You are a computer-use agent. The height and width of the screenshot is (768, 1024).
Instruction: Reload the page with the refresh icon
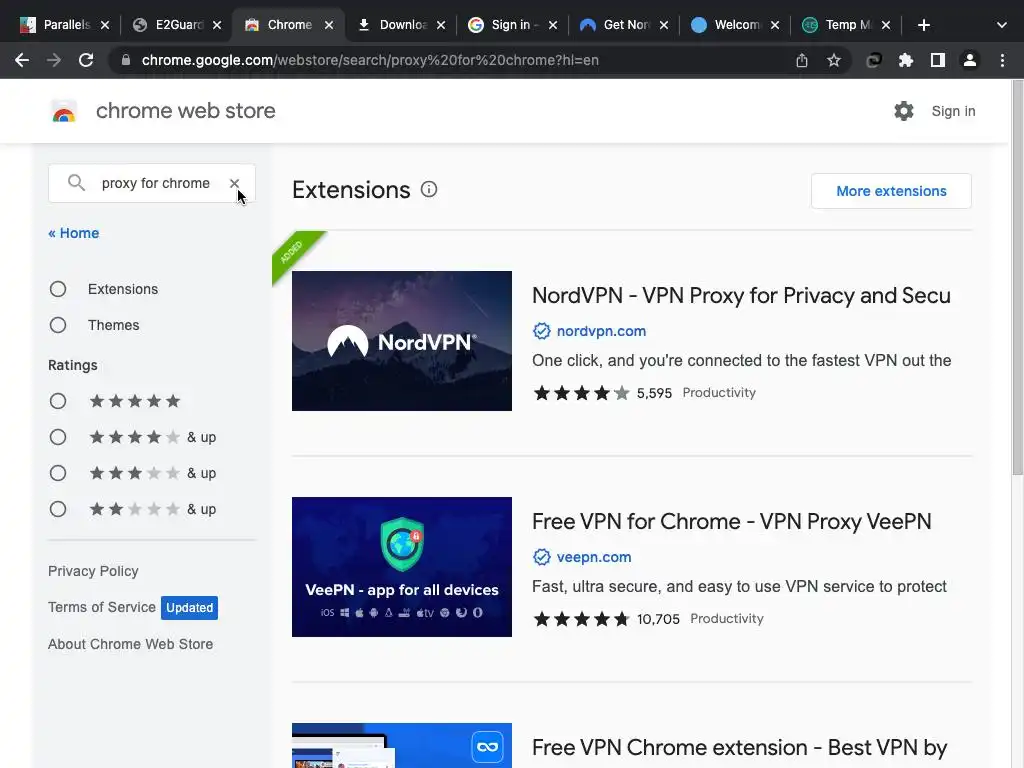(x=86, y=60)
